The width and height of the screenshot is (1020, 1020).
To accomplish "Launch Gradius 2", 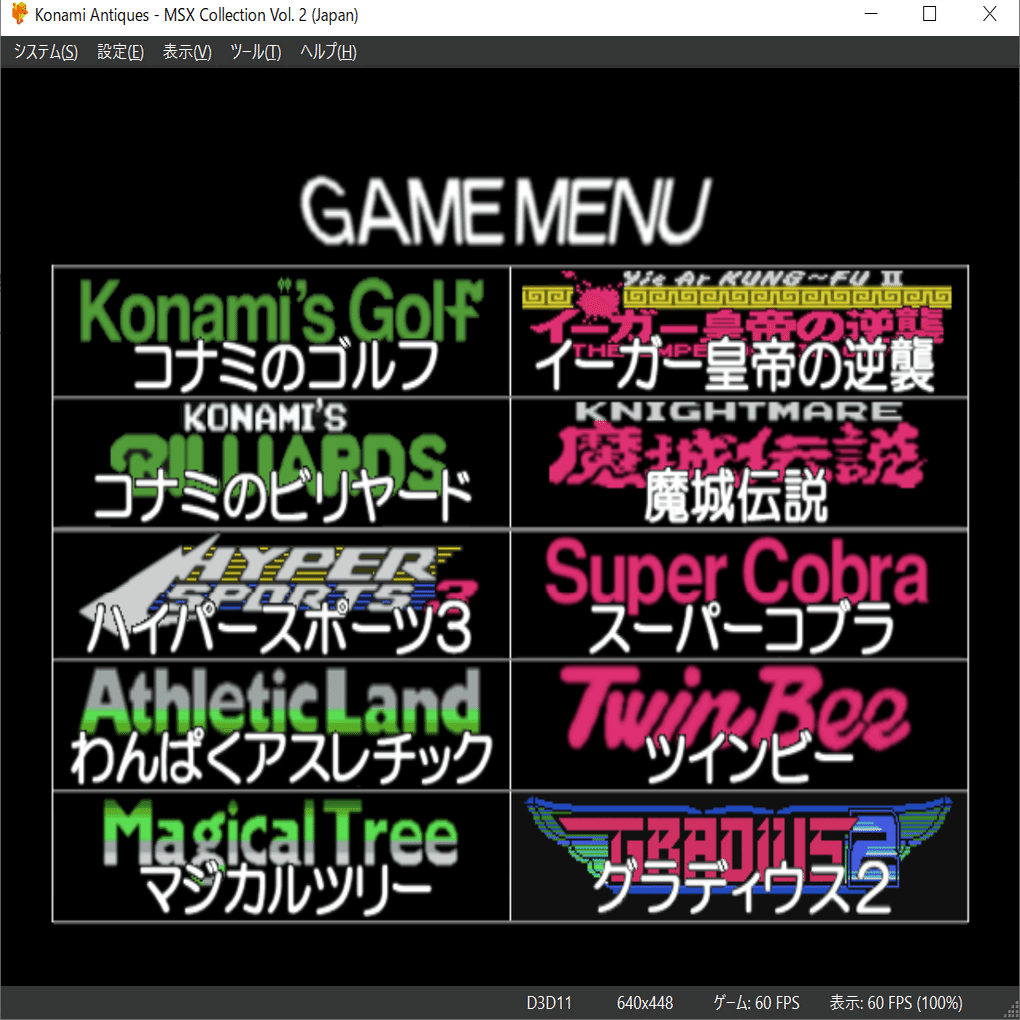I will pyautogui.click(x=740, y=858).
